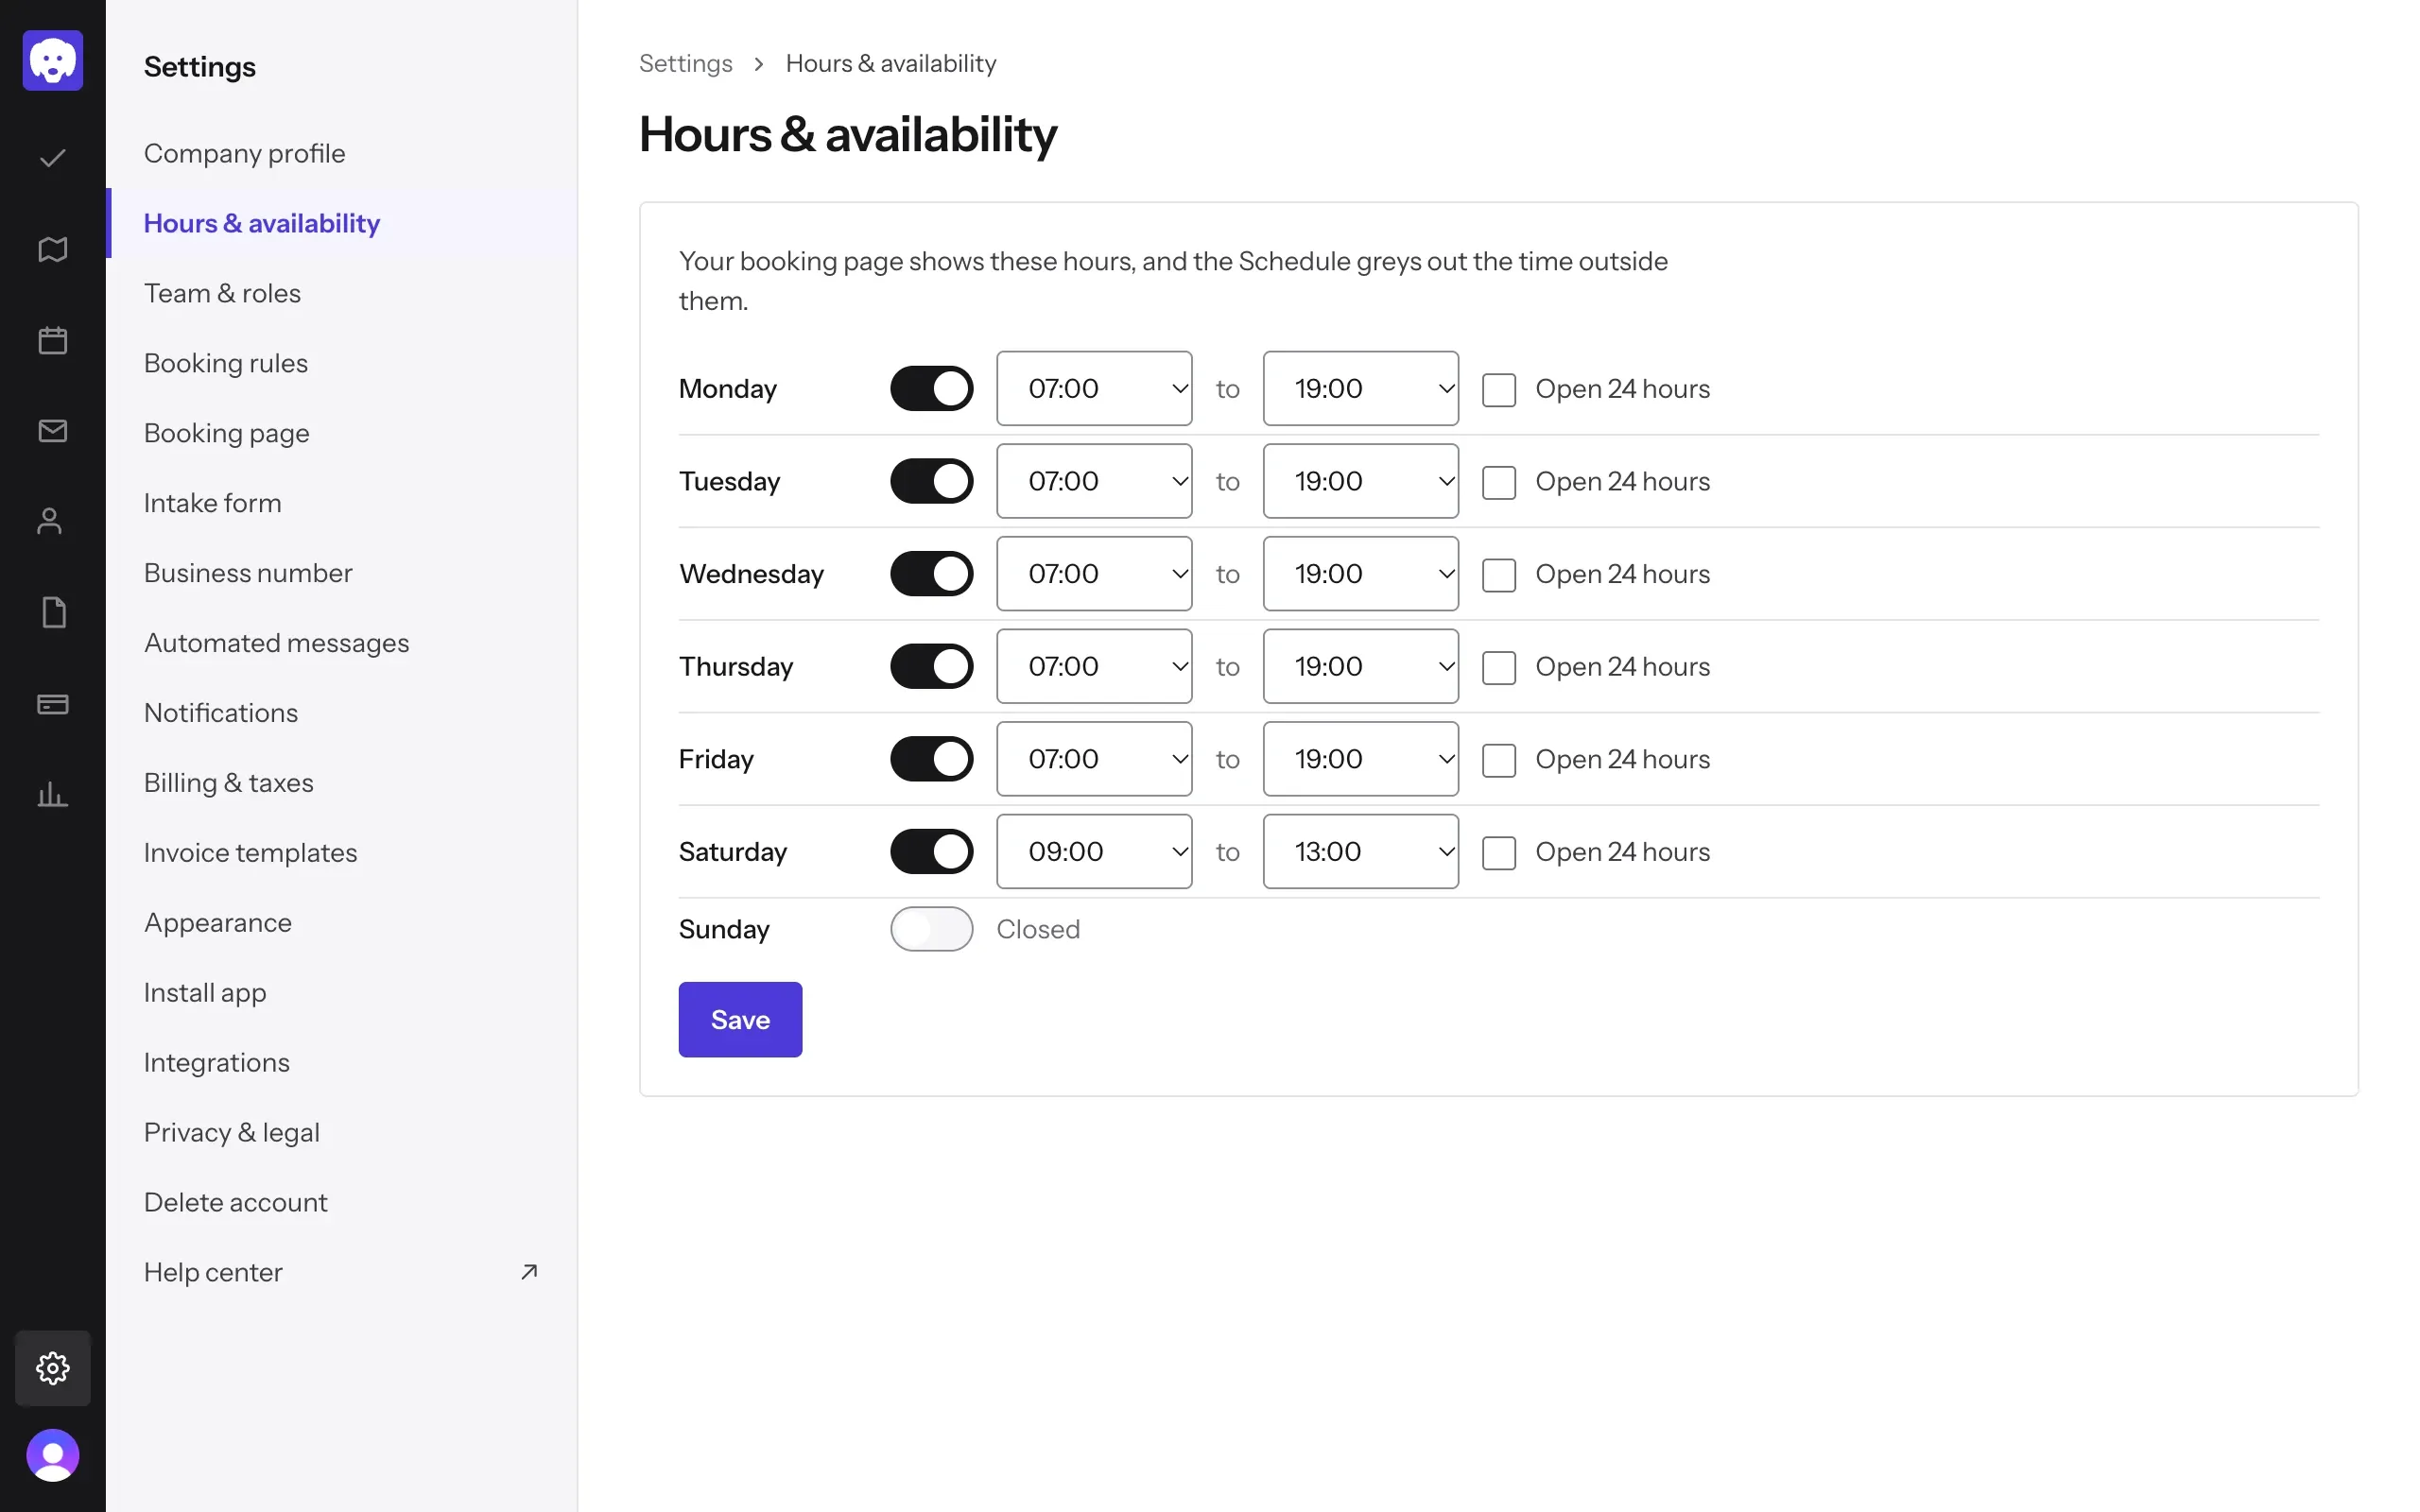
Task: Disable the Saturday open toggle
Action: [x=931, y=852]
